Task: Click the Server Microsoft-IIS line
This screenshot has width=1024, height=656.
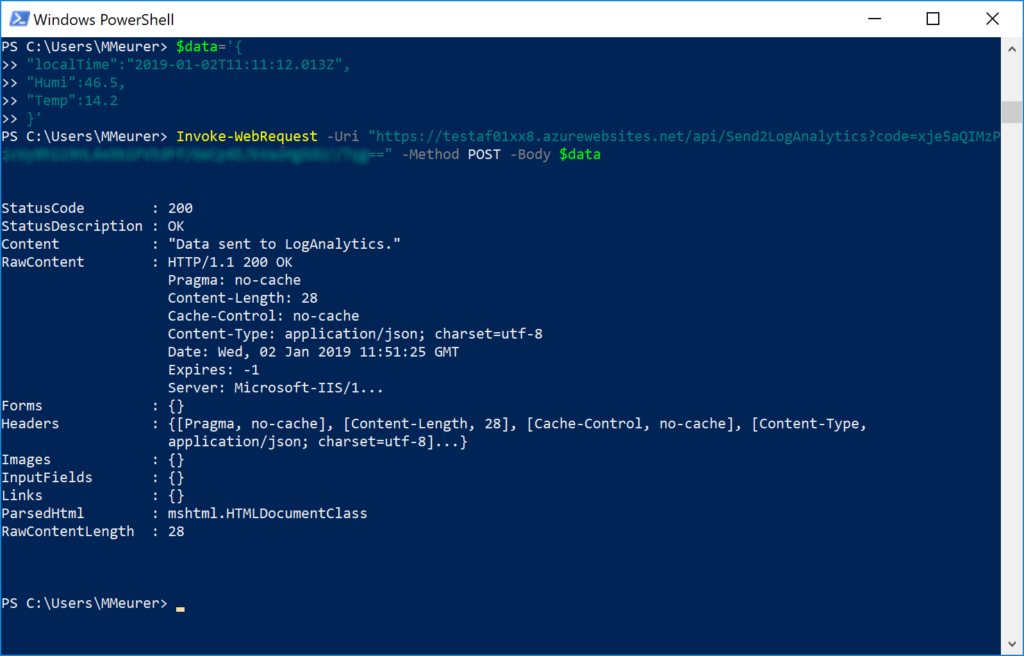Action: pyautogui.click(x=276, y=388)
